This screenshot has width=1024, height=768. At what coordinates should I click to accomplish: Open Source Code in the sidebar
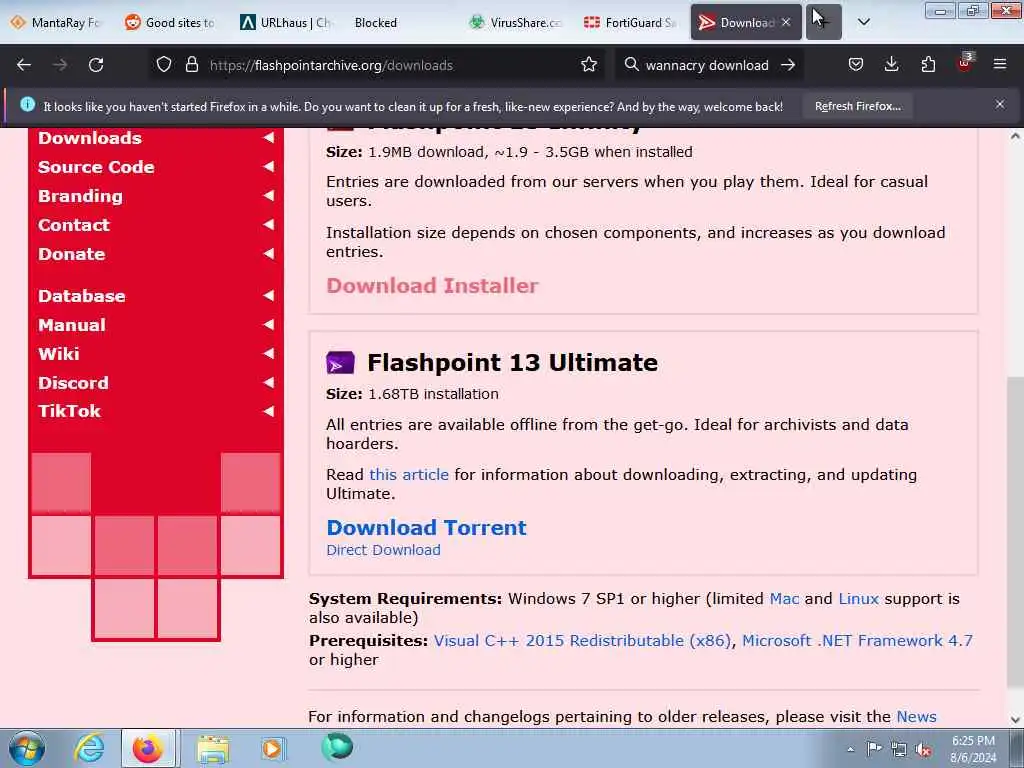point(96,167)
